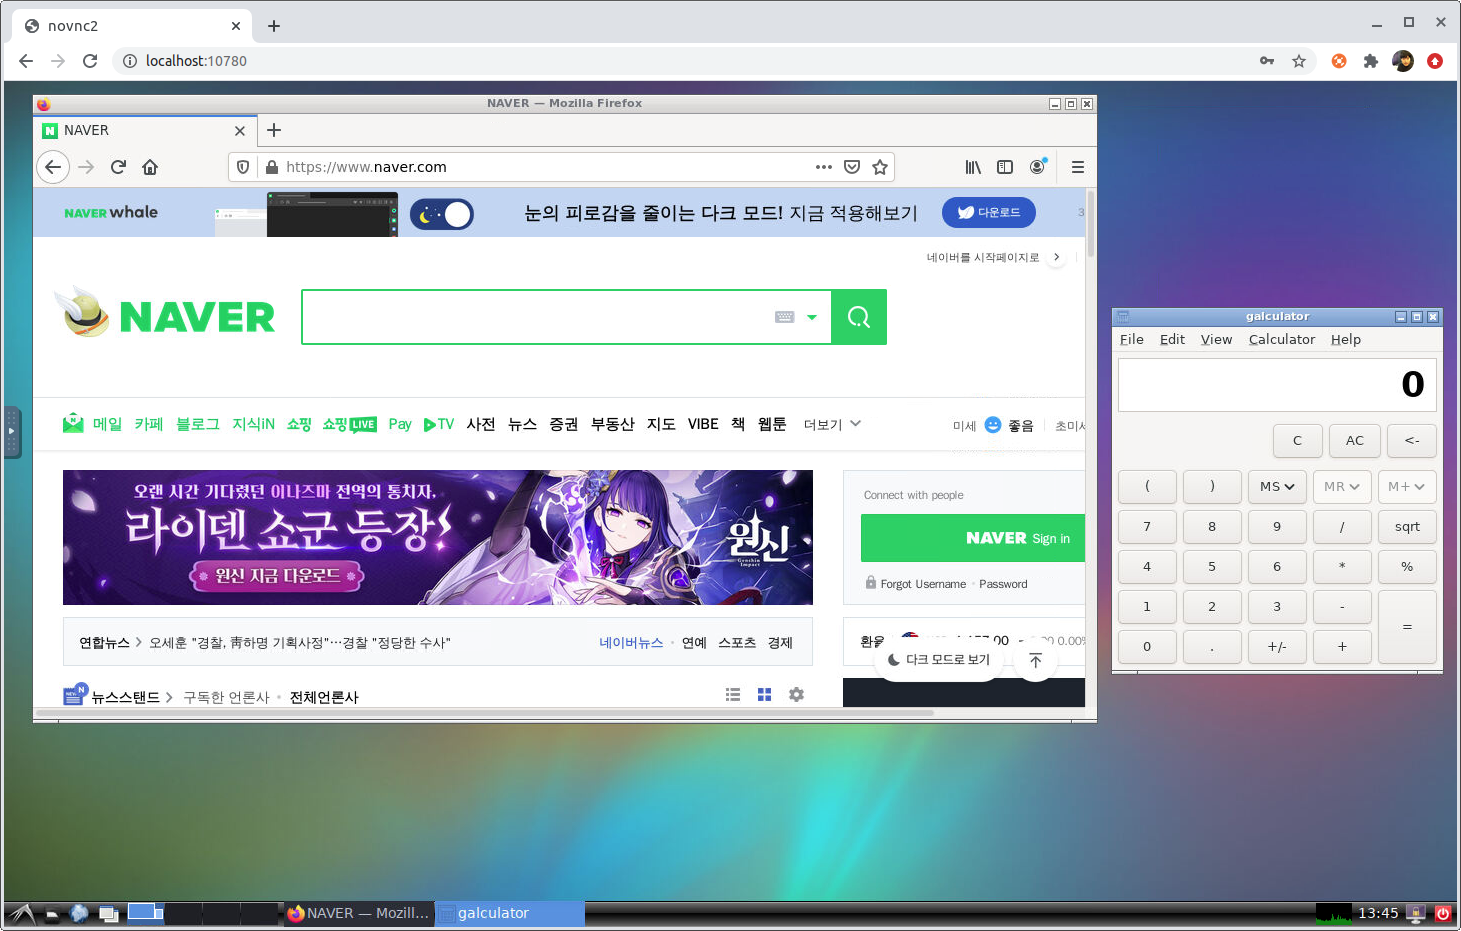Show Firefox sidebars icon
Screen dimensions: 1461x931
pyautogui.click(x=1005, y=167)
